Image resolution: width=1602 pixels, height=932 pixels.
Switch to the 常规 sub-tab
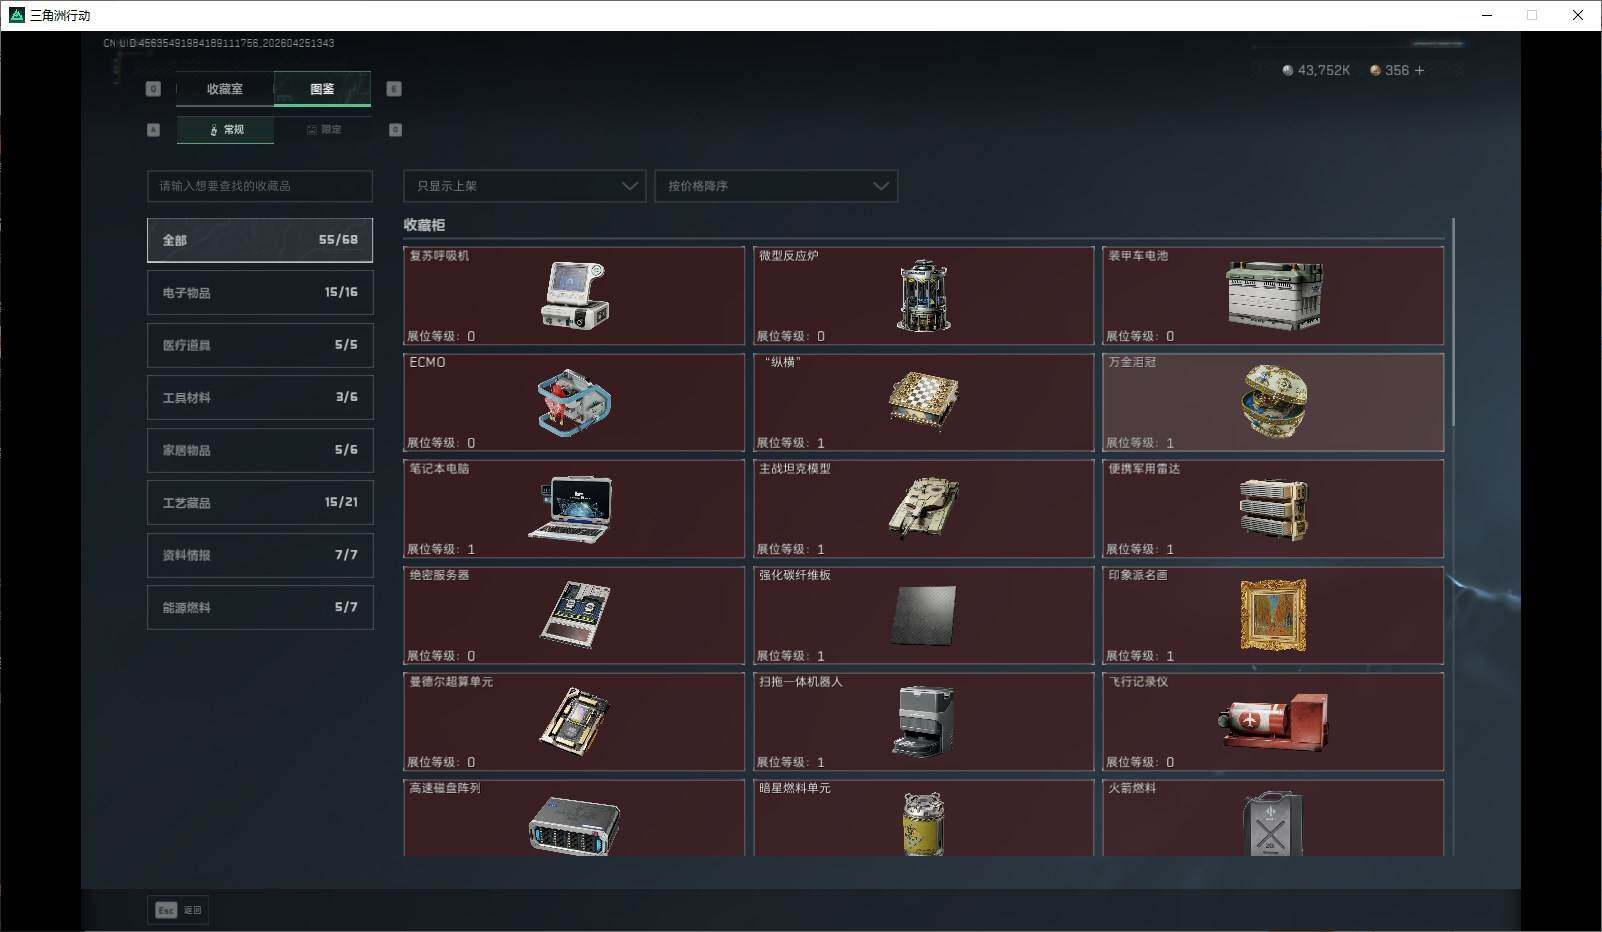pyautogui.click(x=226, y=130)
